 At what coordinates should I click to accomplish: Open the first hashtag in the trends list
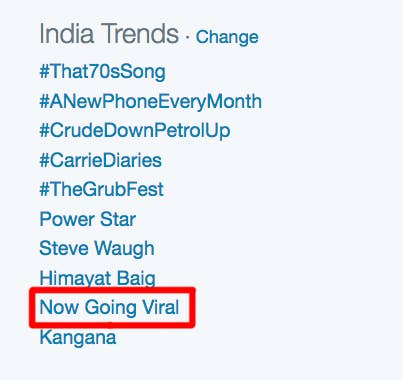pos(102,72)
